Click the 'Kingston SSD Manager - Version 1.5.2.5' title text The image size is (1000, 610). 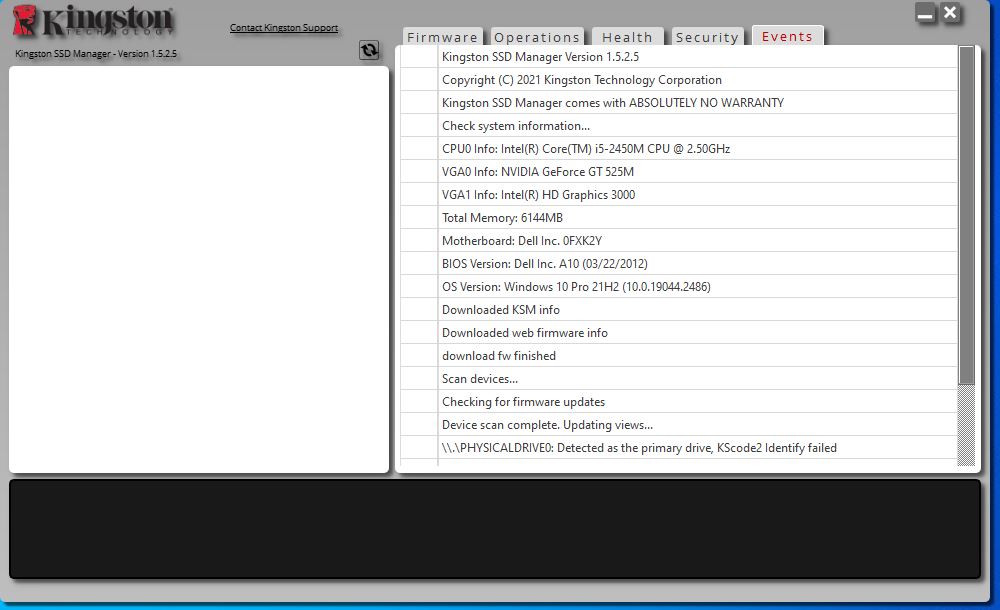pos(96,54)
